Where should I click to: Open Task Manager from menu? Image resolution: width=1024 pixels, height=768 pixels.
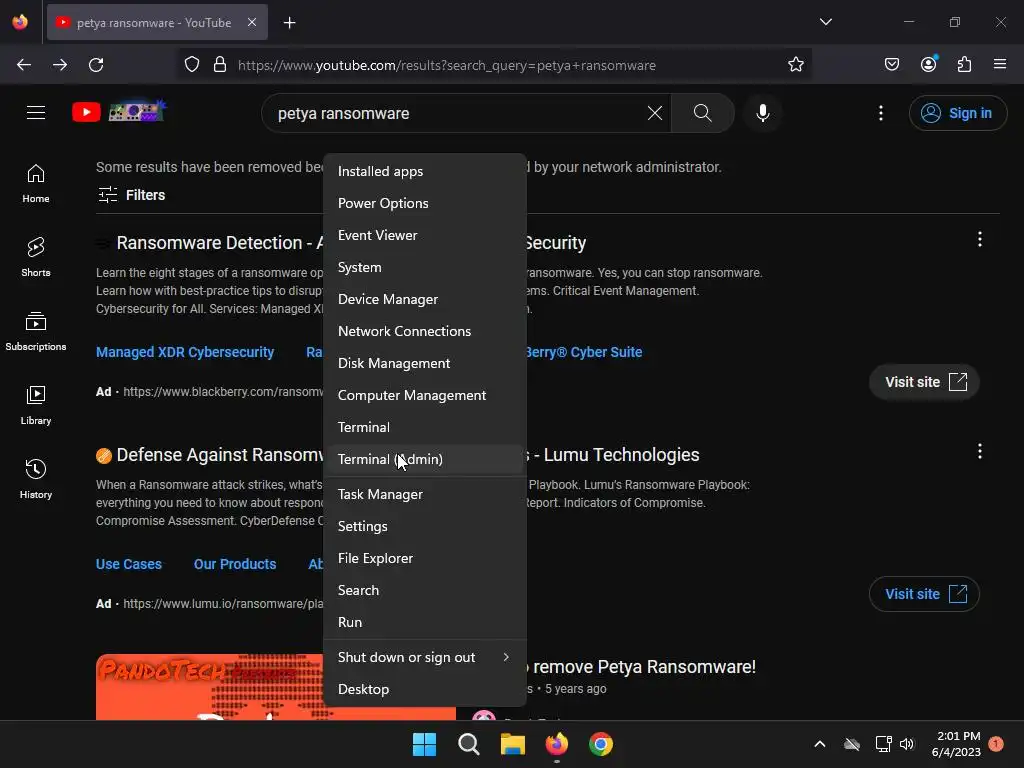(424, 494)
